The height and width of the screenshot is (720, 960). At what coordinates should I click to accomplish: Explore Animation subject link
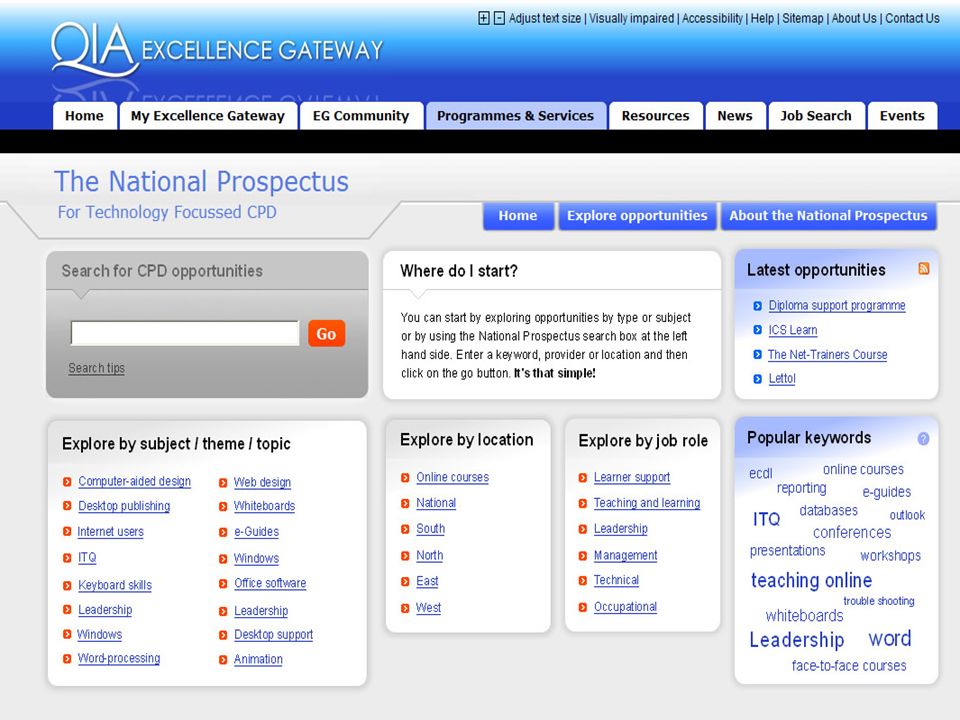click(x=258, y=659)
